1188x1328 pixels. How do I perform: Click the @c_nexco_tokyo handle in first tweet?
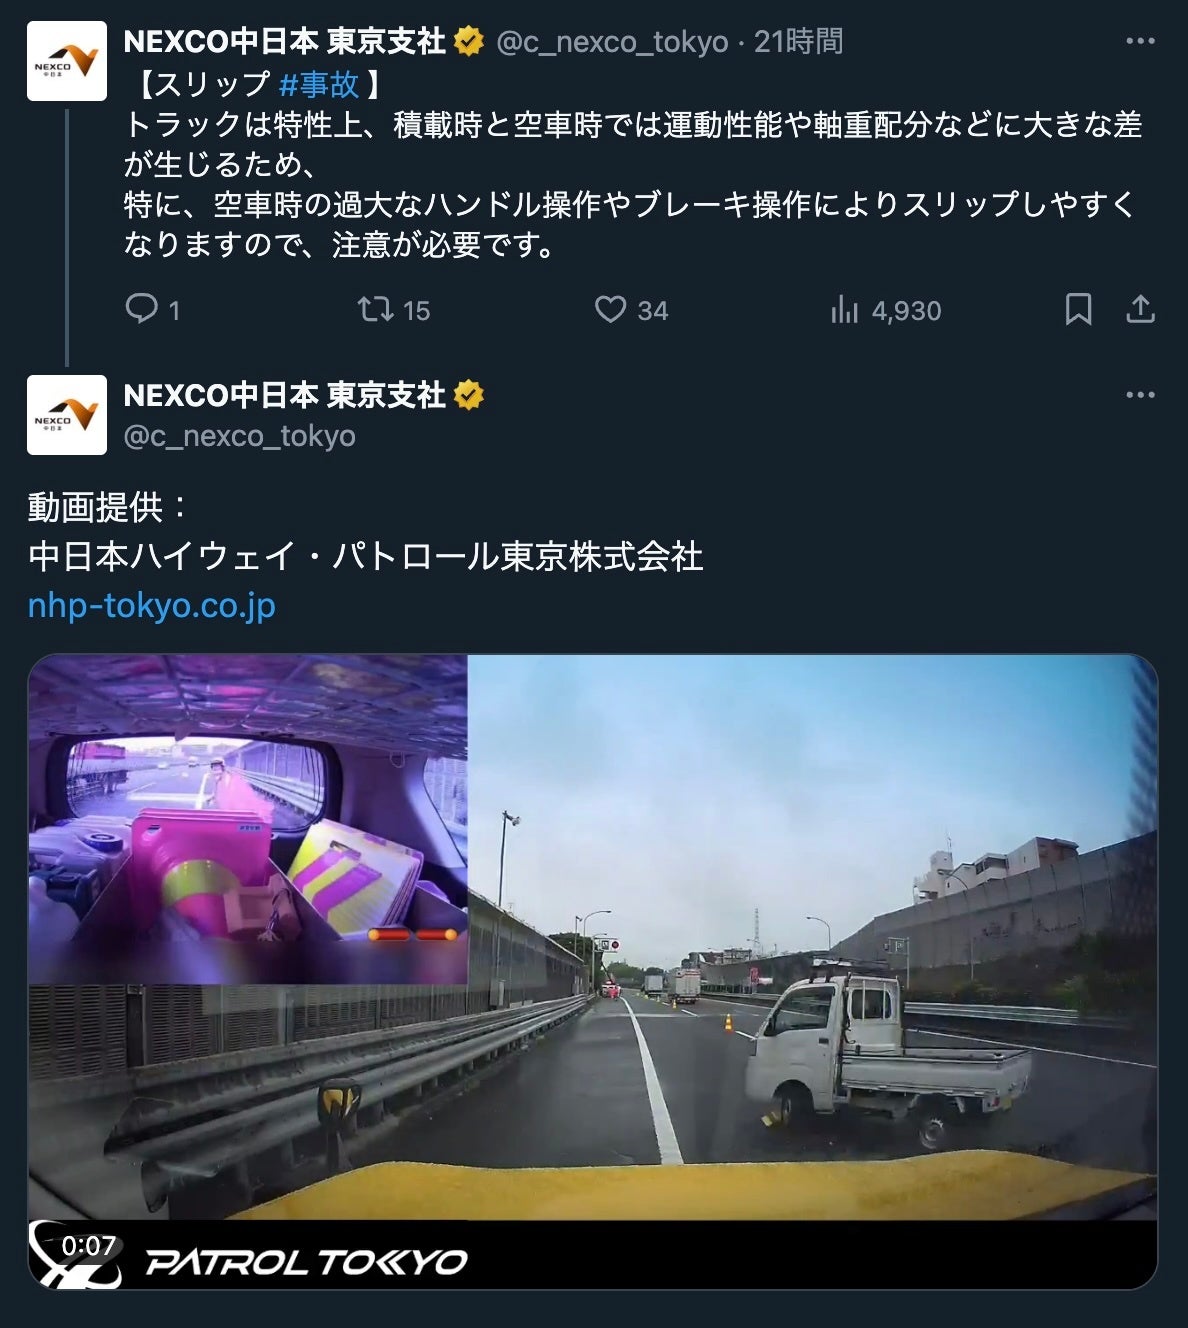tap(611, 42)
